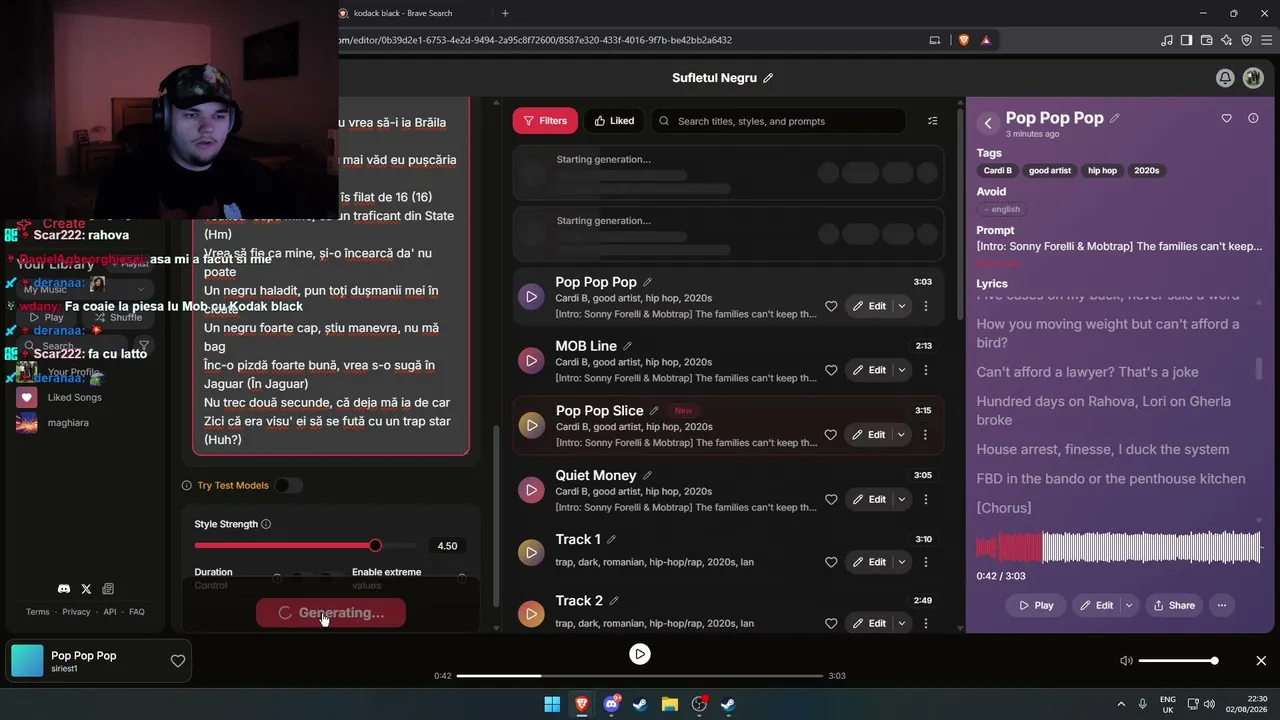Viewport: 1280px width, 720px height.
Task: Click Play in the detail panel
Action: pyautogui.click(x=1036, y=605)
